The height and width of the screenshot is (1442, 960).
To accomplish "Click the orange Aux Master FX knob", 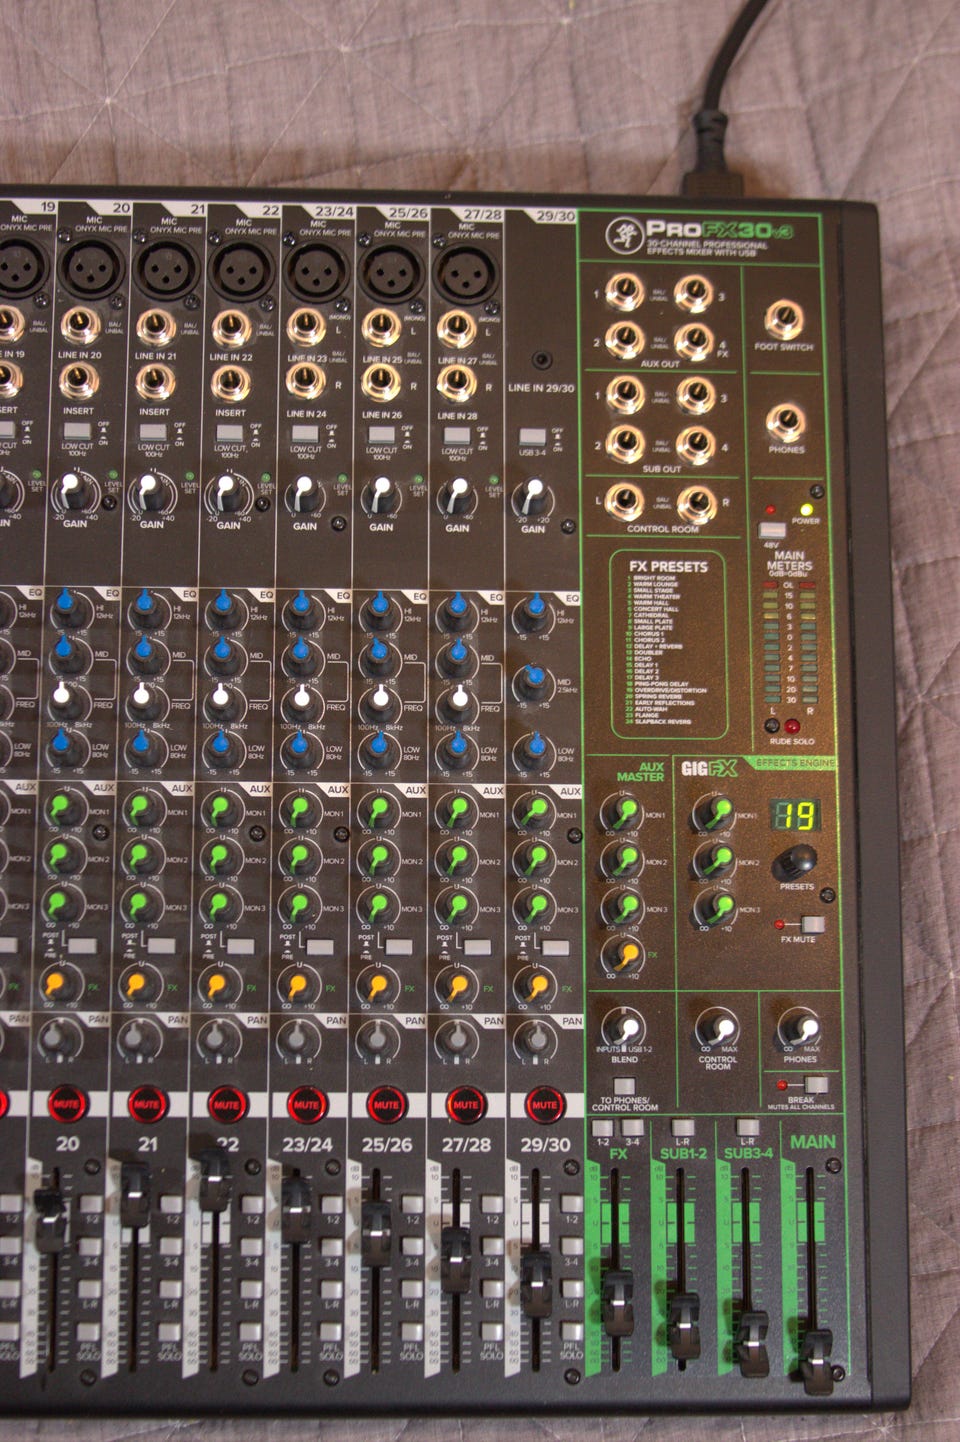I will [626, 956].
